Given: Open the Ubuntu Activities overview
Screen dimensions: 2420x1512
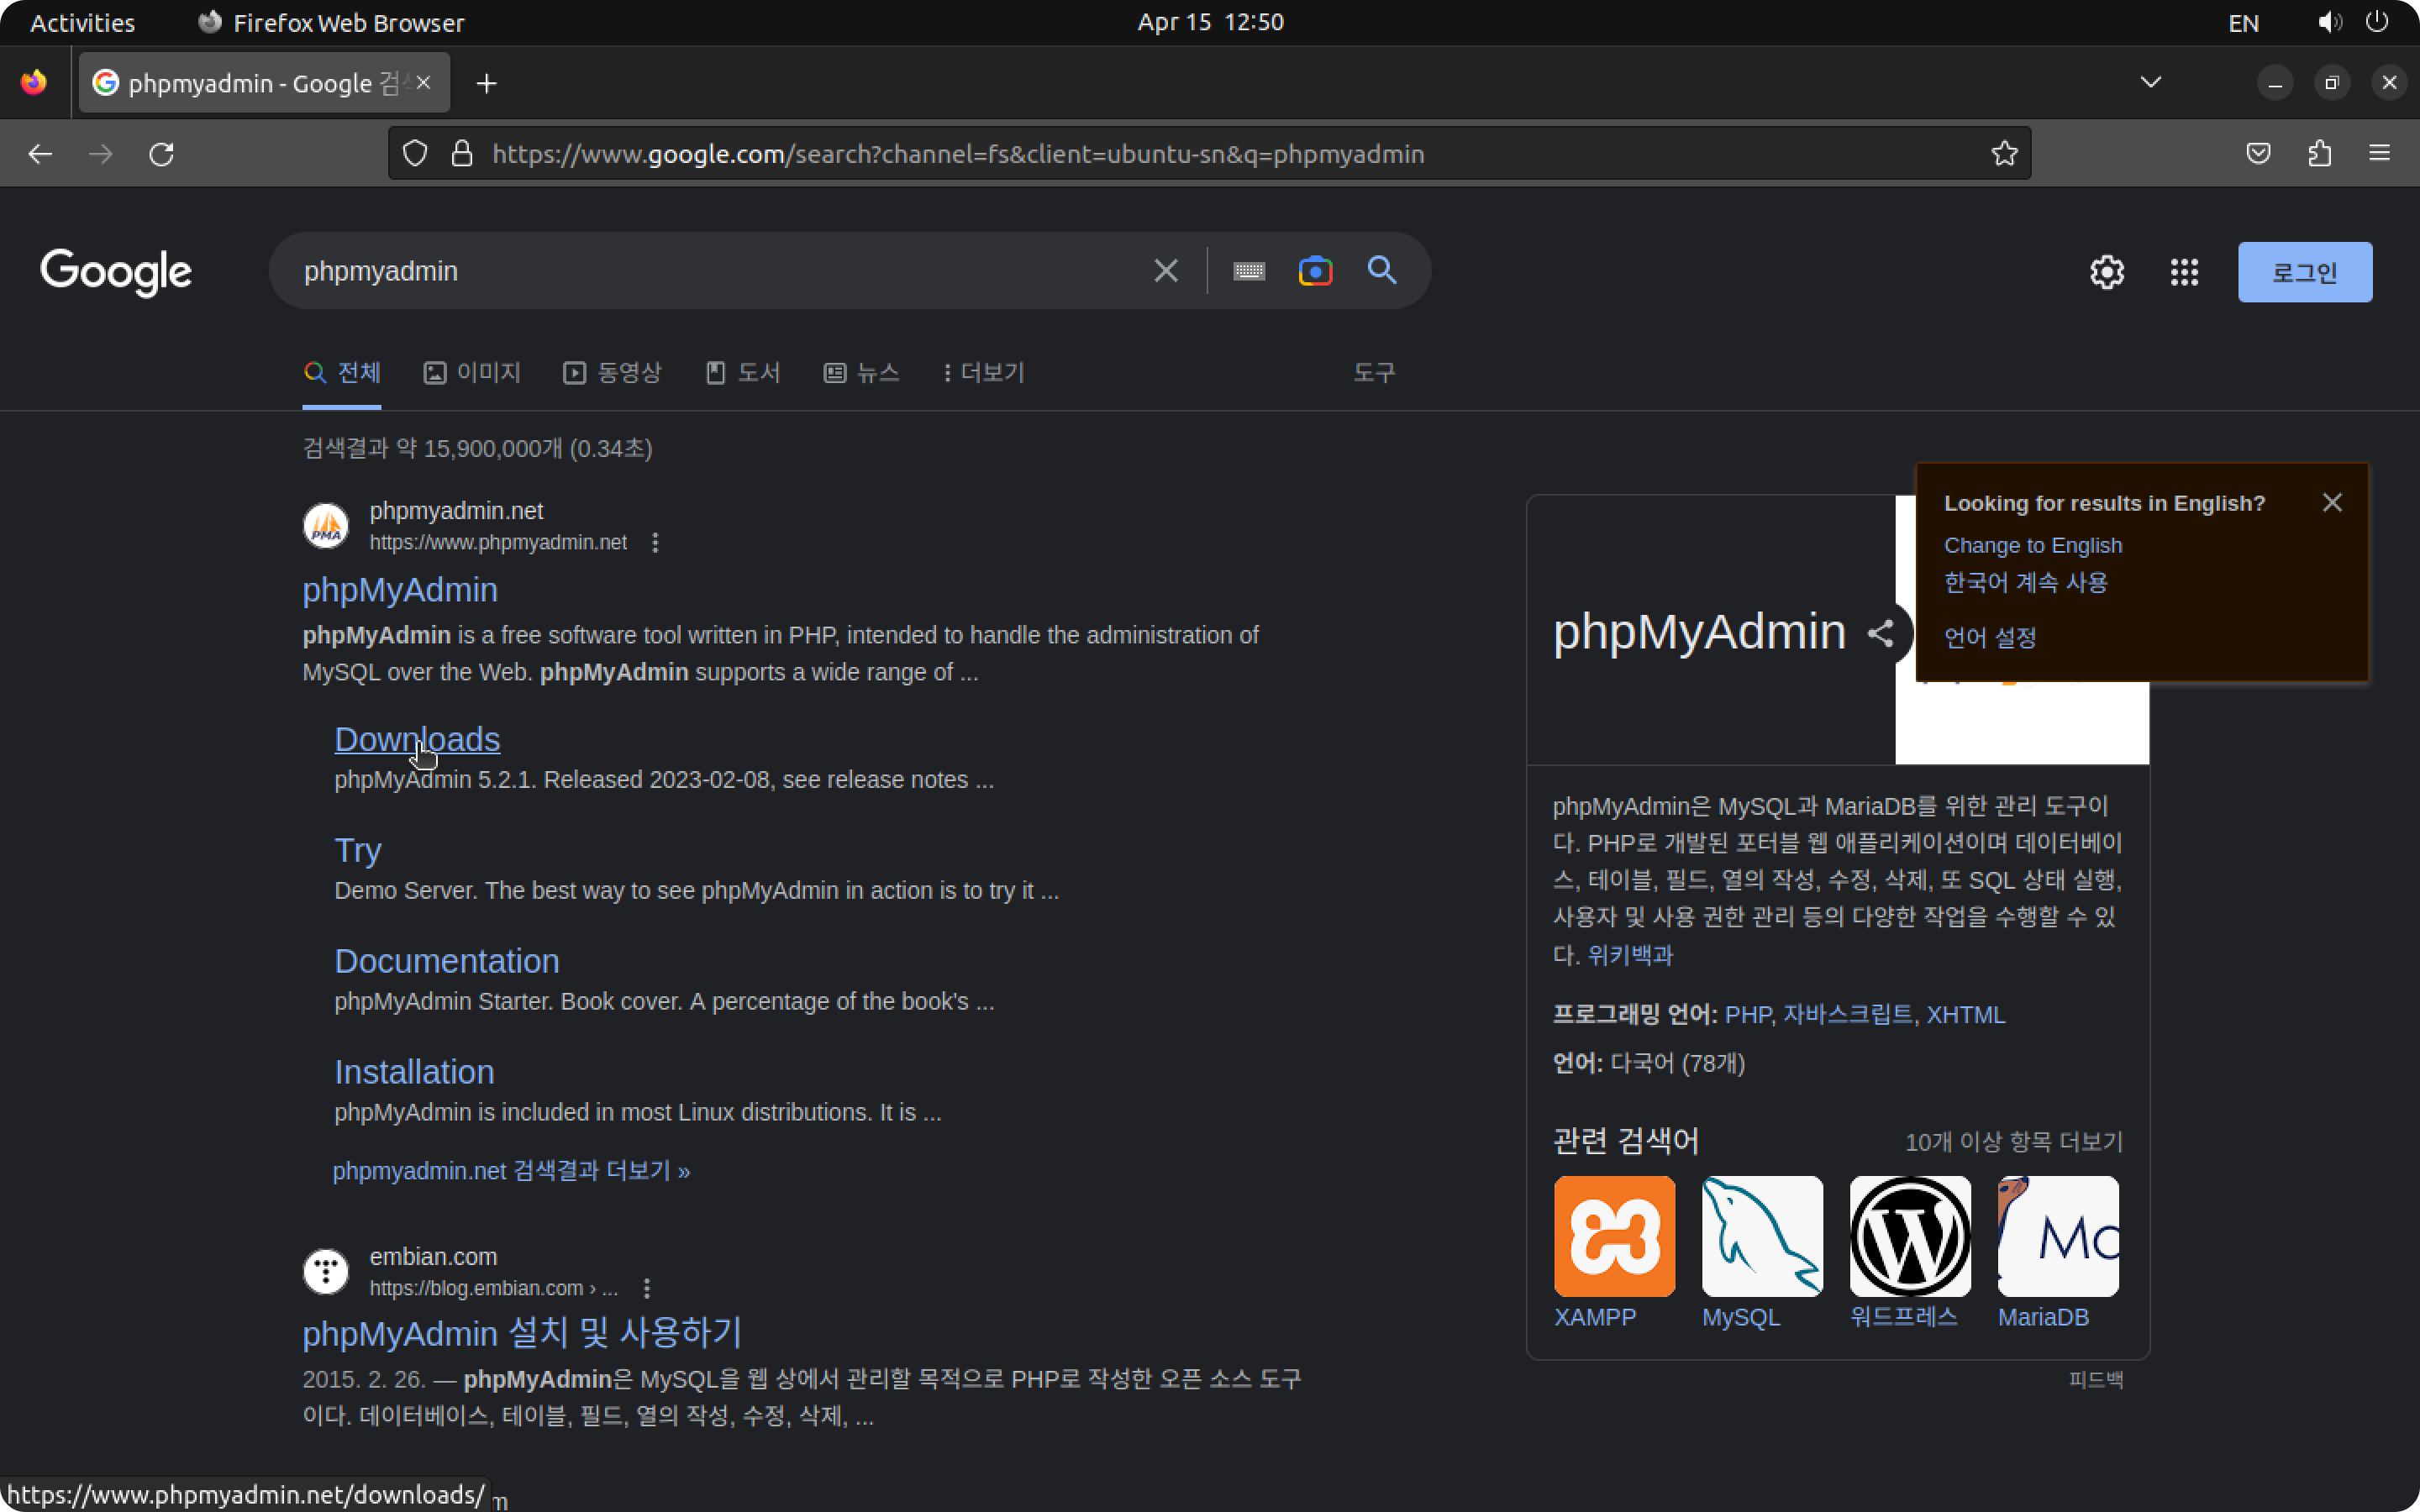Looking at the screenshot, I should [x=82, y=22].
